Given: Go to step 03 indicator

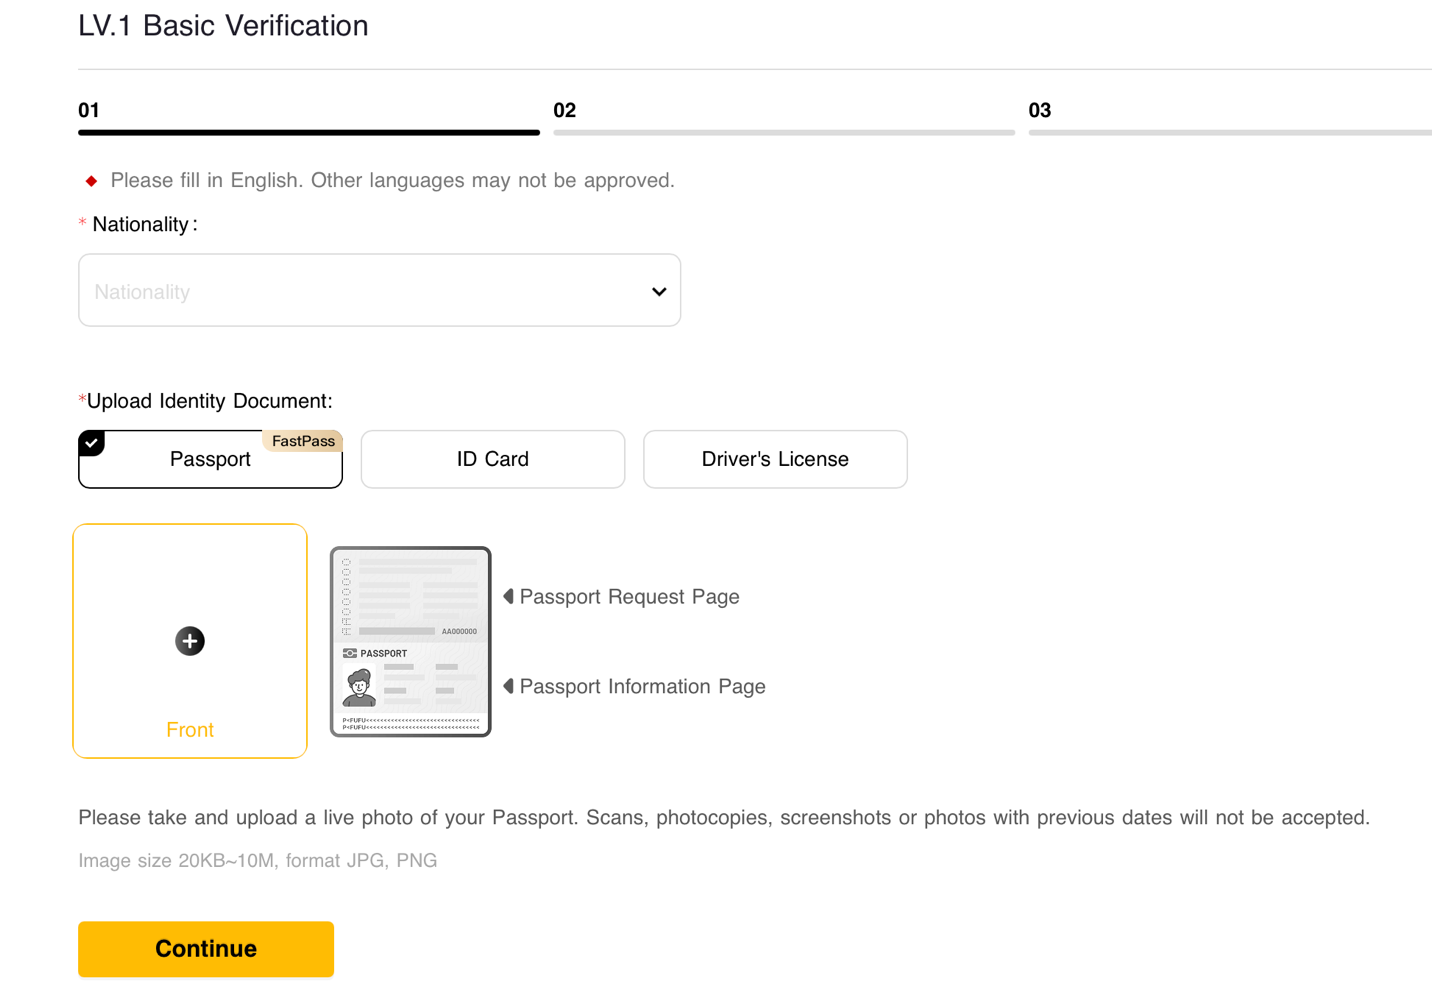Looking at the screenshot, I should point(1040,110).
